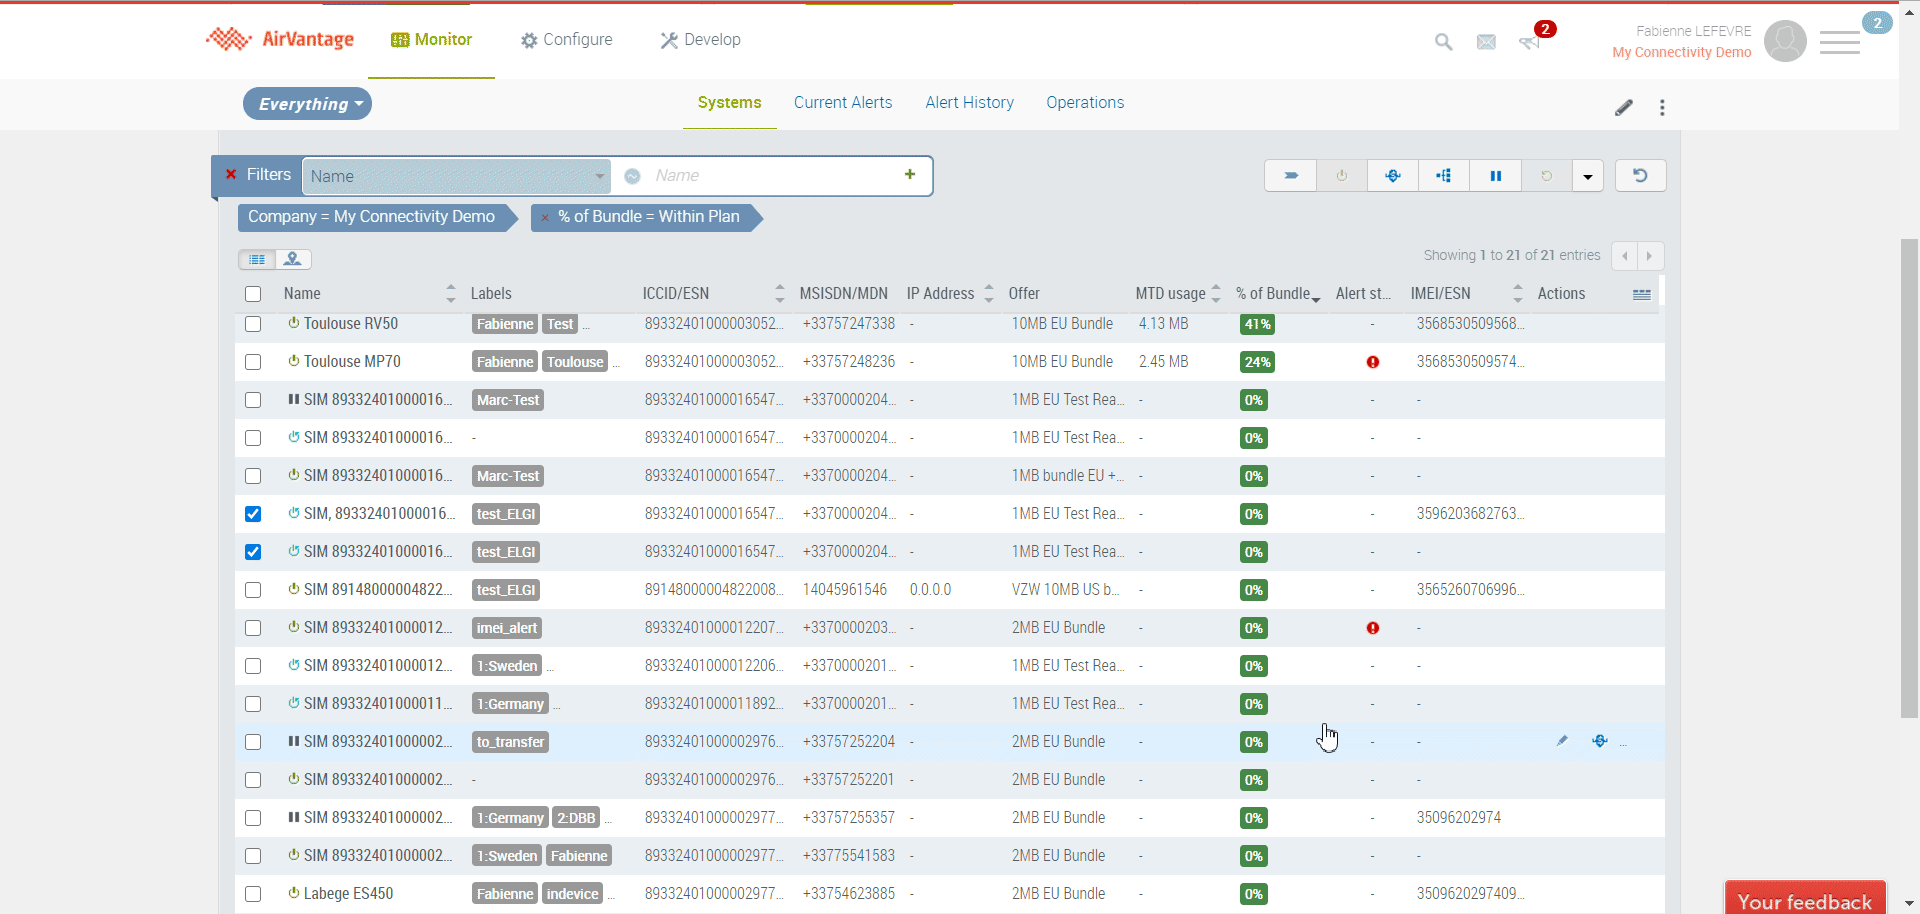
Task: Click the My Connectivity Demo company link
Action: point(1681,53)
